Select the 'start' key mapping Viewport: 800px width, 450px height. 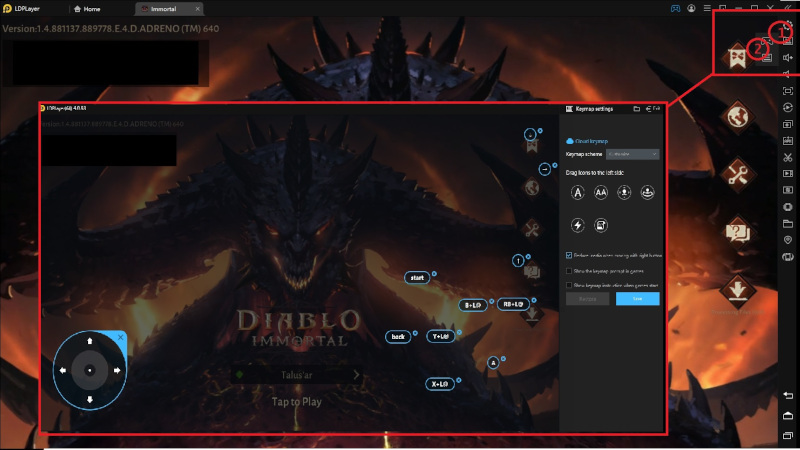pos(417,278)
